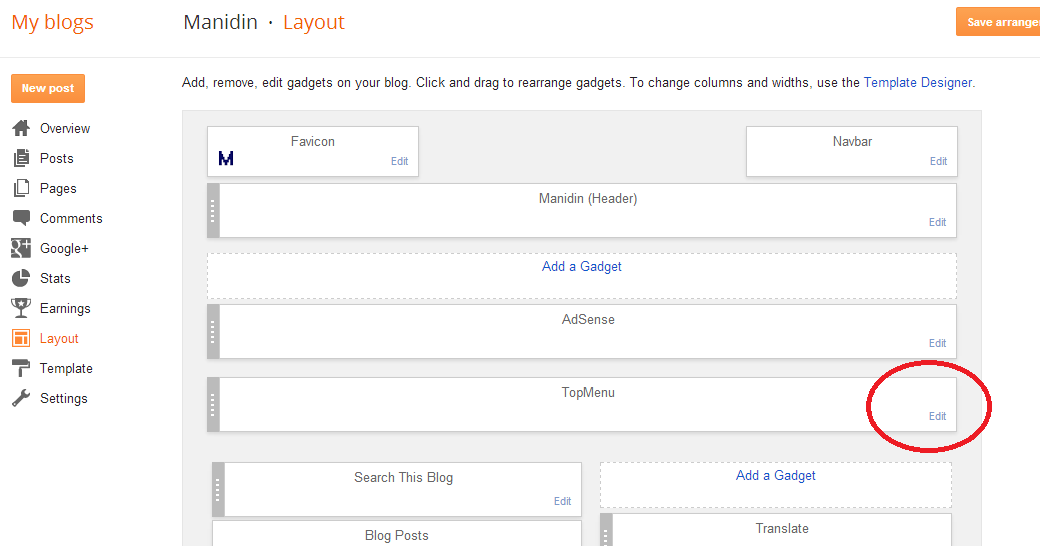Viewport: 1040px width, 546px height.
Task: Click the Settings wrench icon
Action: point(21,398)
